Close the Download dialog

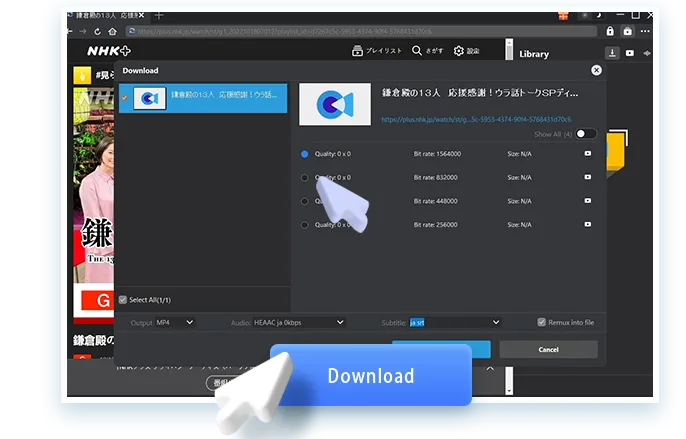(x=596, y=70)
